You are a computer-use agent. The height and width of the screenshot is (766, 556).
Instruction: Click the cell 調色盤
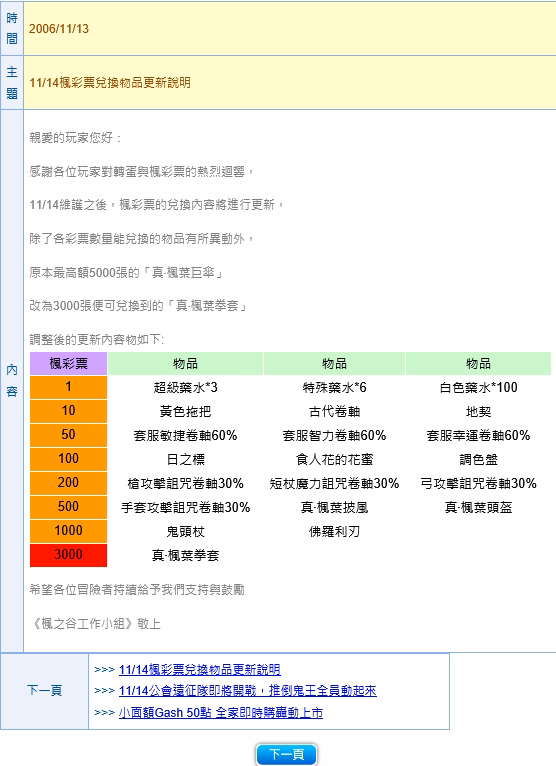coord(478,459)
